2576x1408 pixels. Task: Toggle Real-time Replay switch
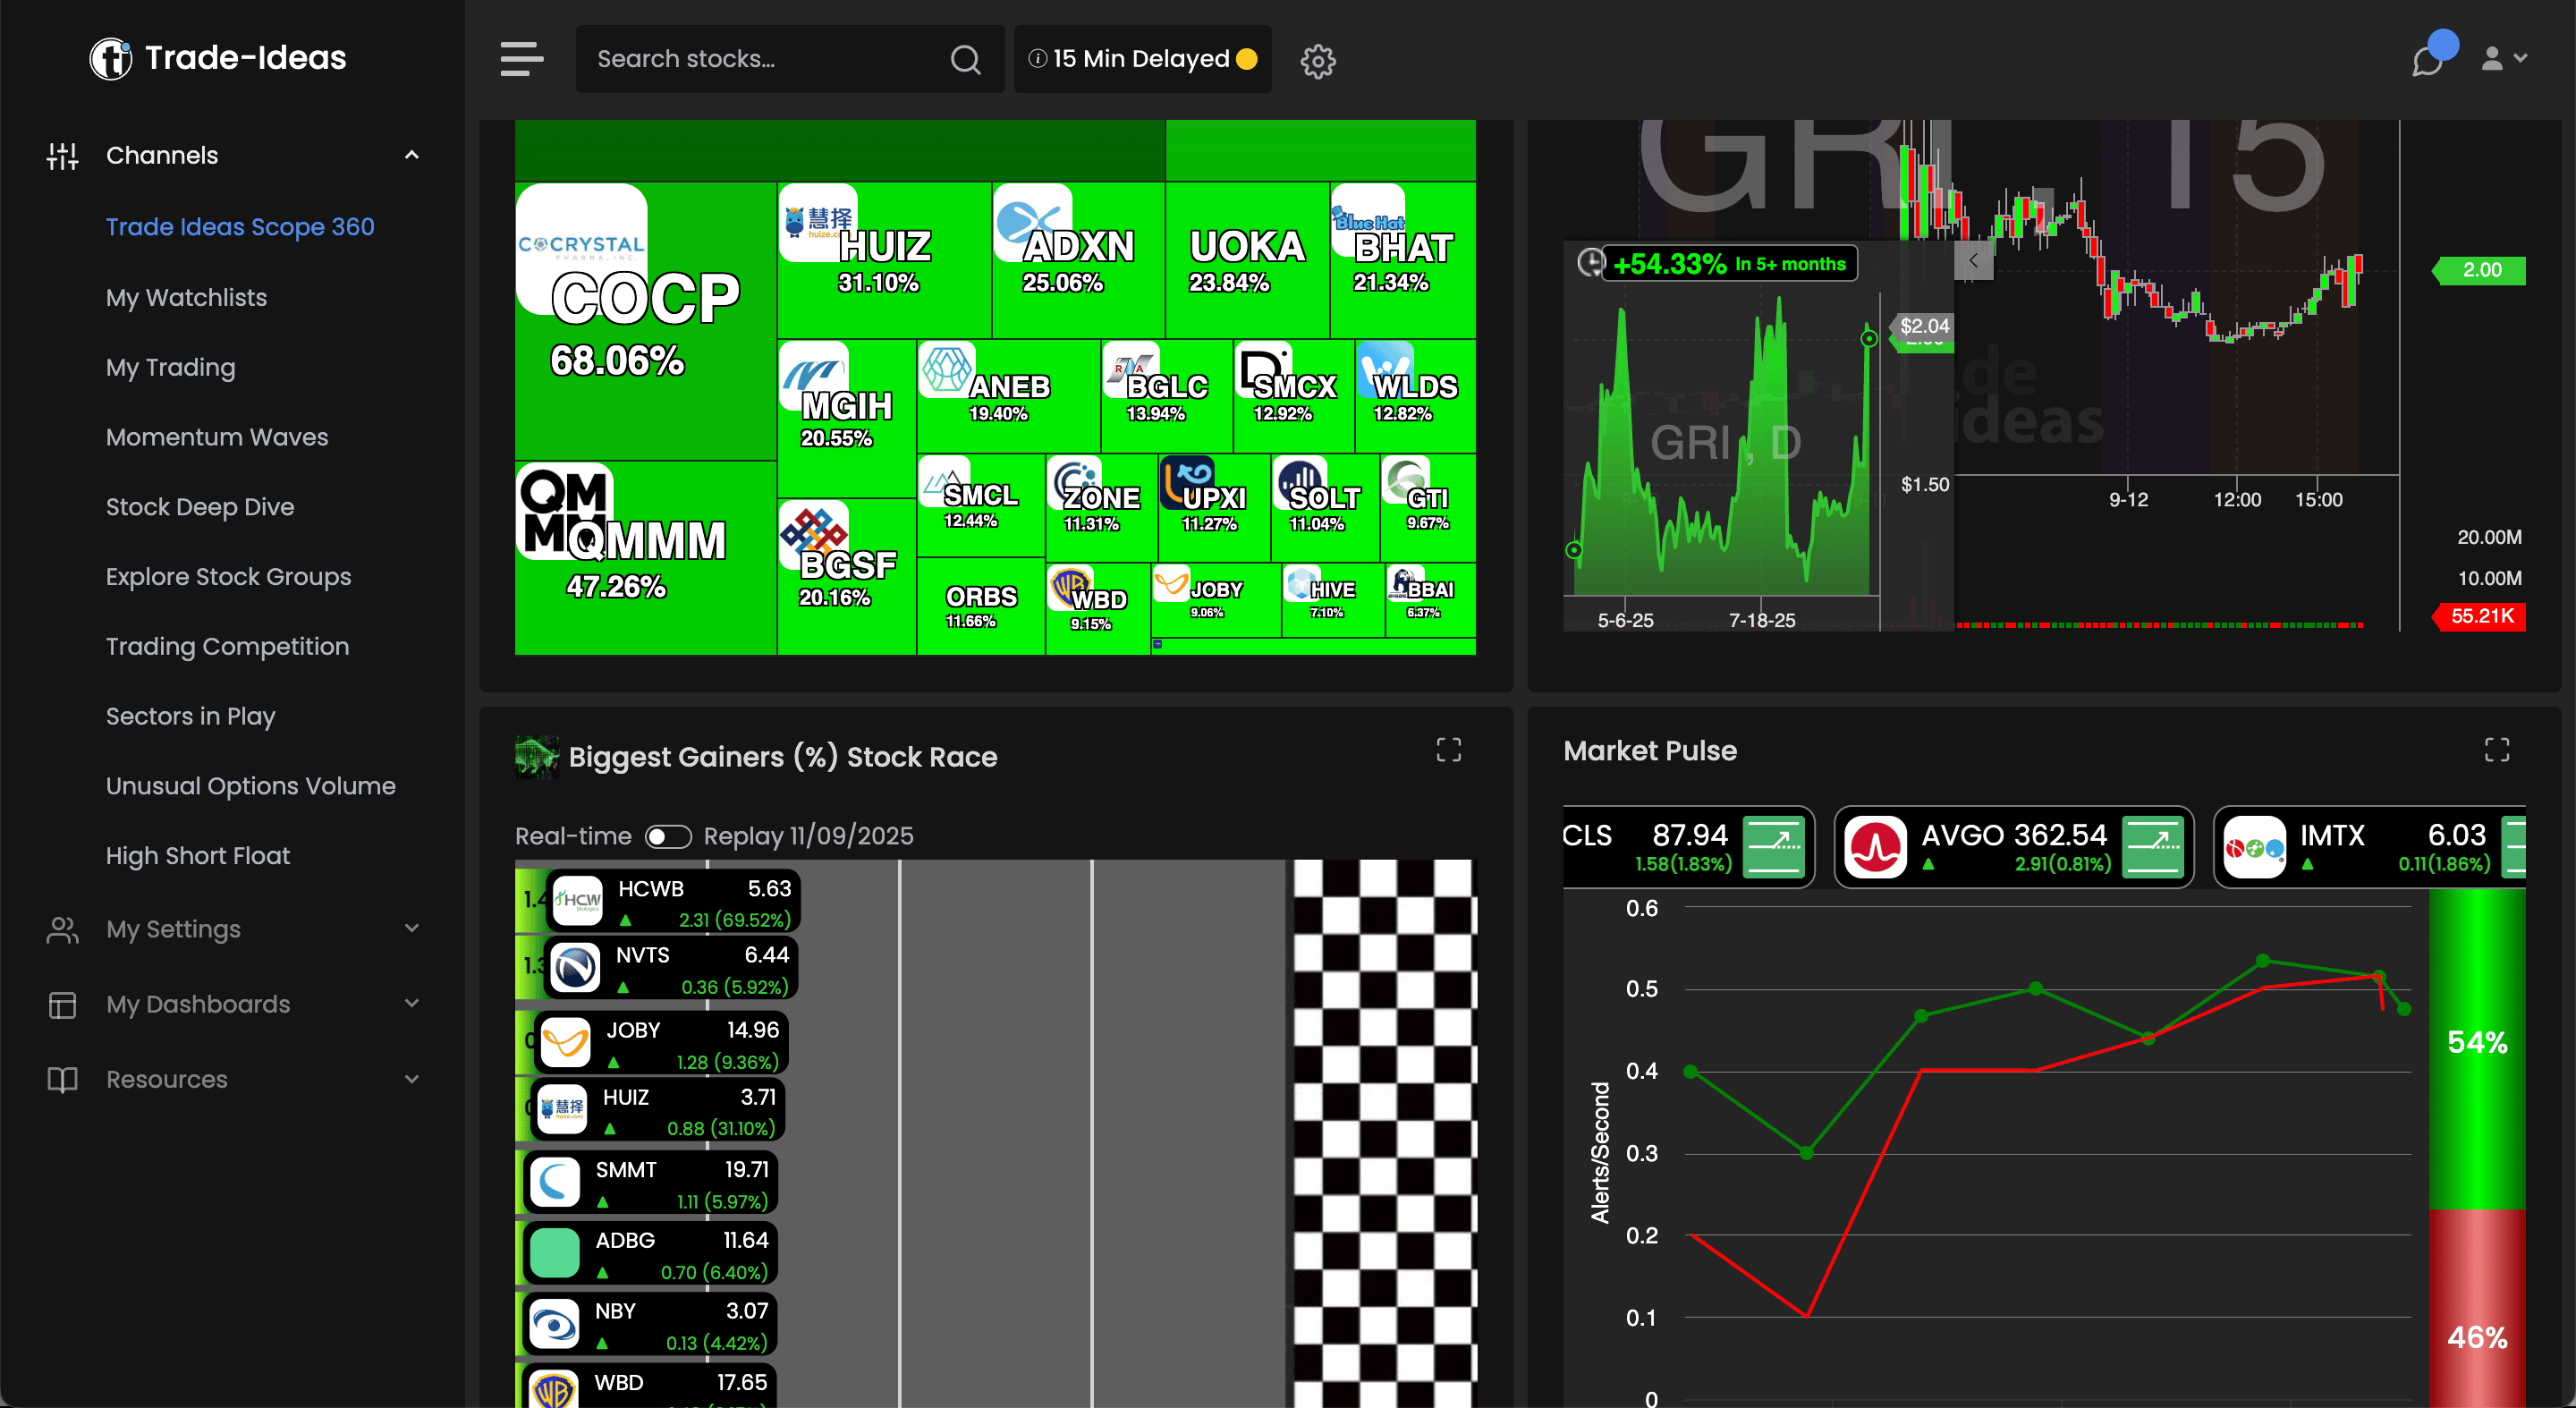coord(667,836)
